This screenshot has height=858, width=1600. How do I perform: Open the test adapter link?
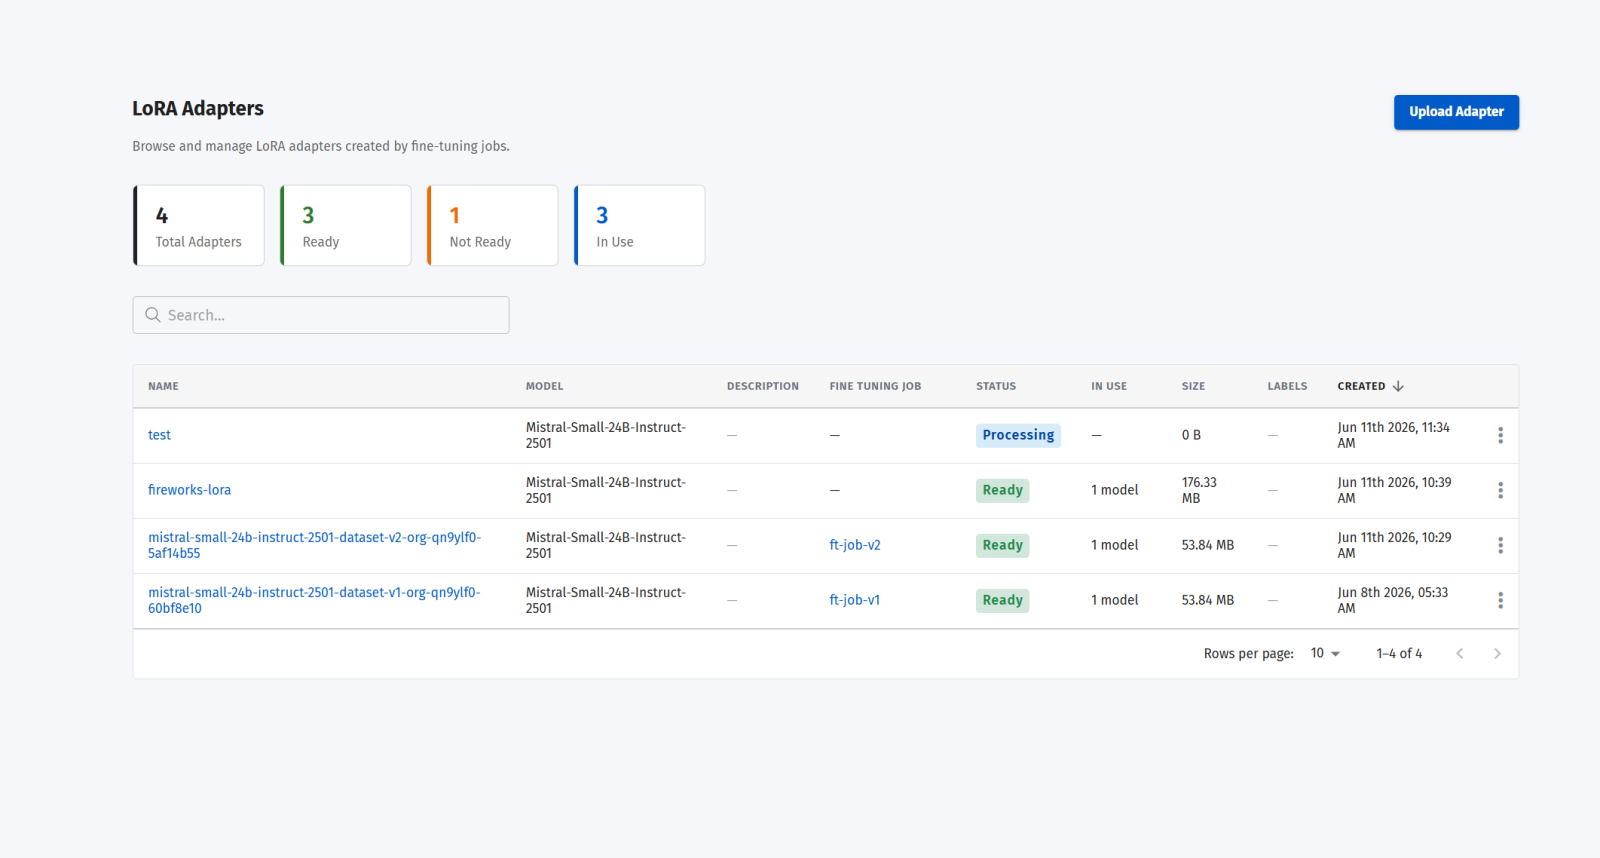(159, 435)
